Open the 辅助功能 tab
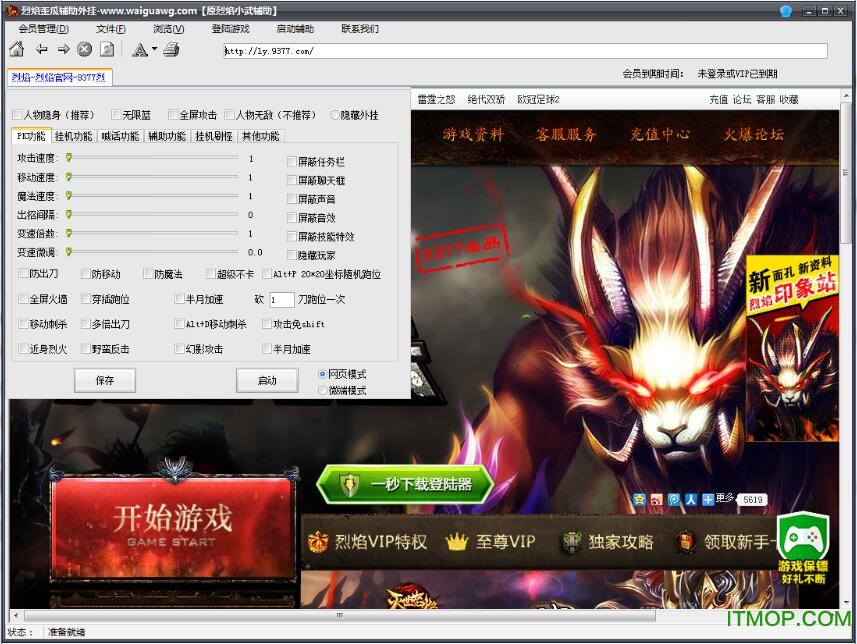Viewport: 857px width, 644px height. click(x=167, y=136)
